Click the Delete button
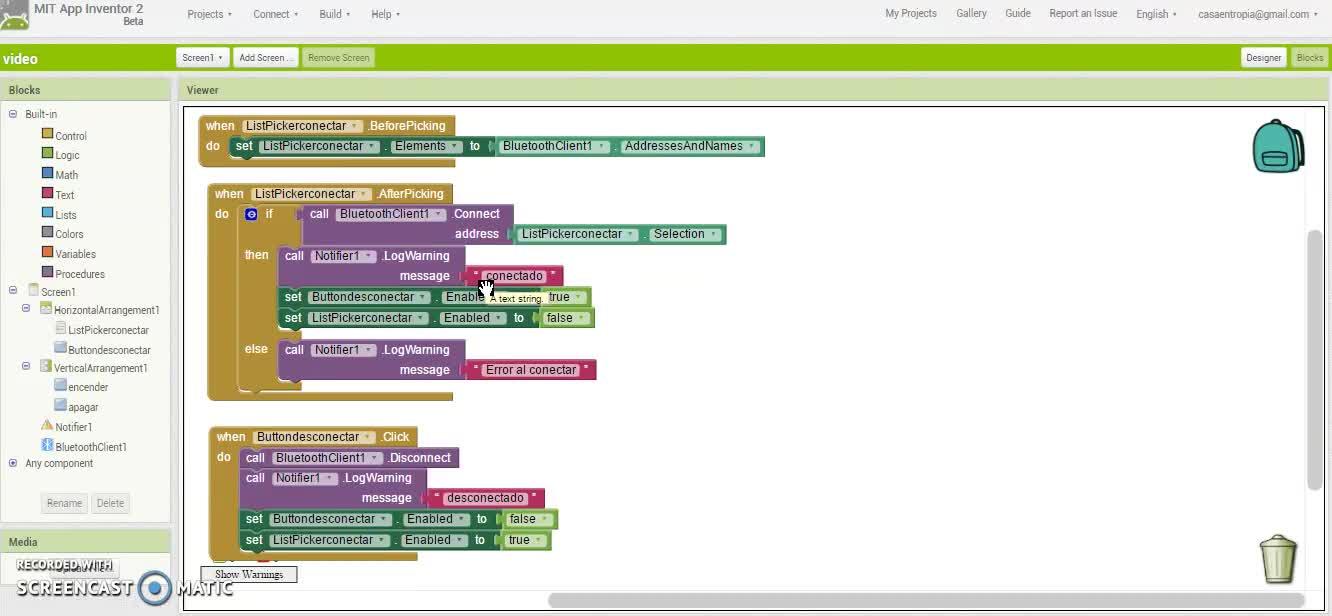This screenshot has width=1332, height=616. tap(110, 503)
